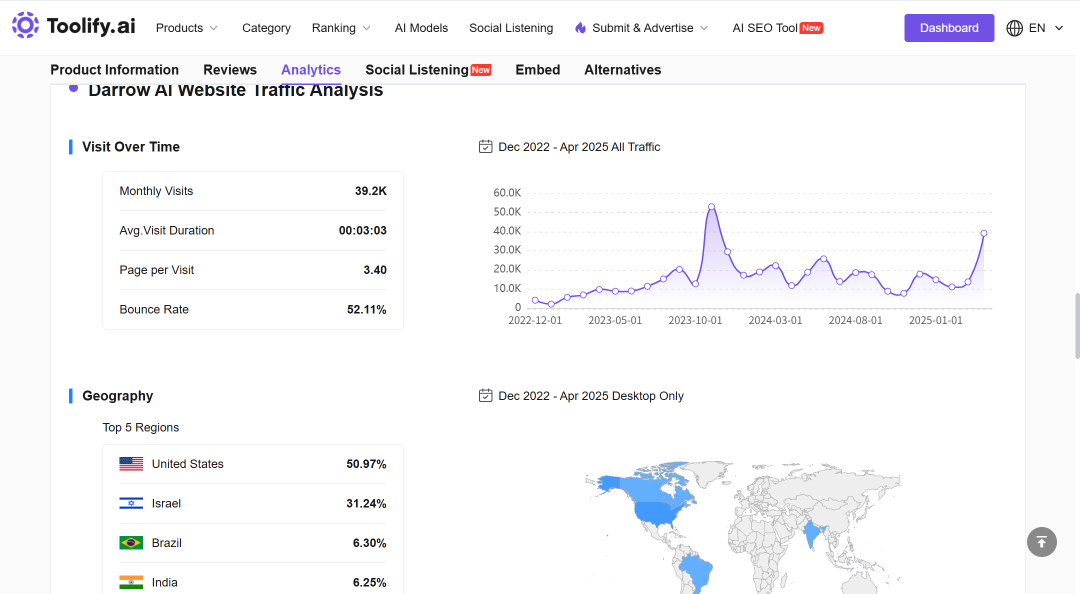Screen dimensions: 1080x594
Task: Click the Israel flag icon
Action: [x=131, y=504]
